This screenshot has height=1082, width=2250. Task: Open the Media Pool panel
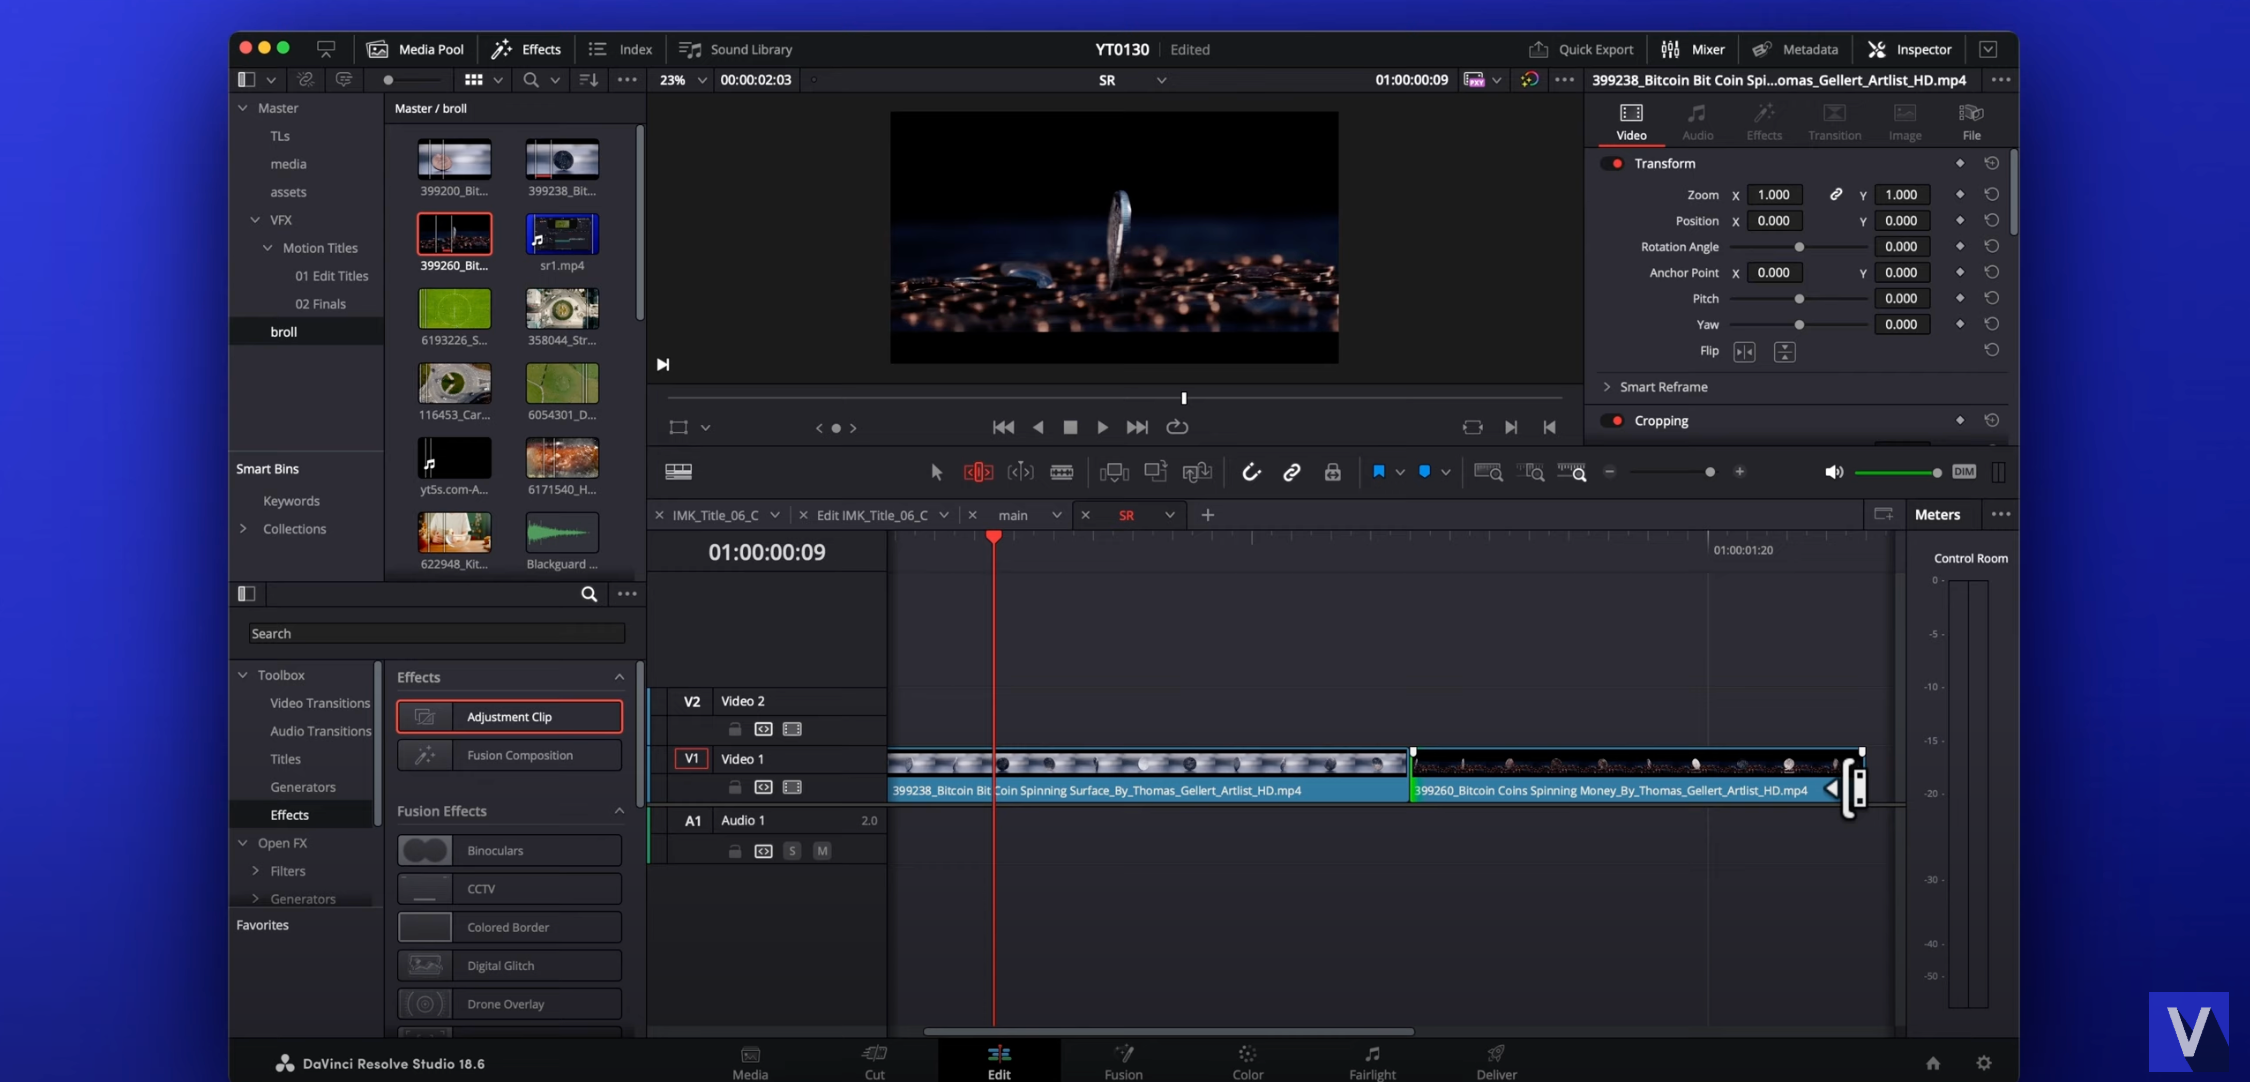click(x=415, y=49)
